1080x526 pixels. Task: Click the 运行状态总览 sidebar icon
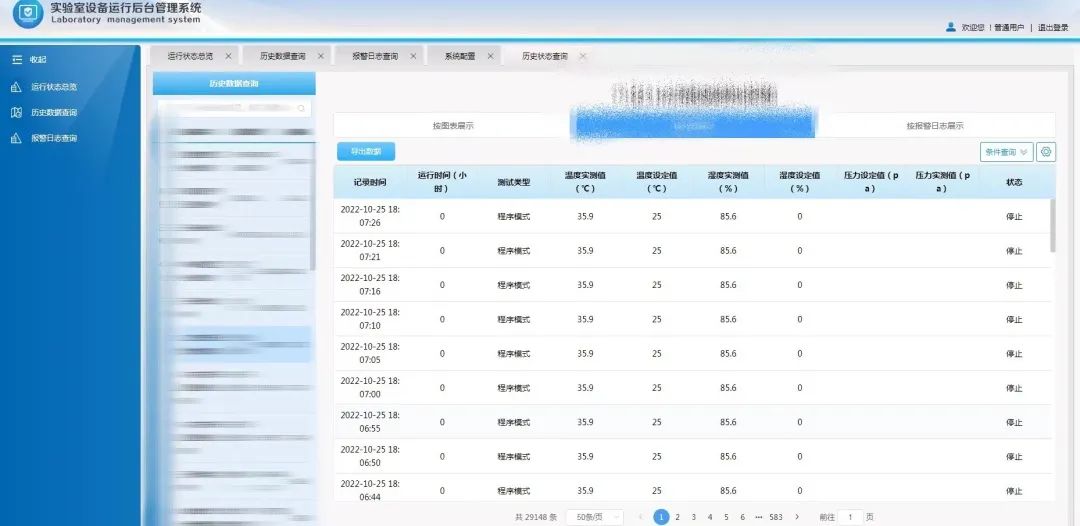[16, 87]
